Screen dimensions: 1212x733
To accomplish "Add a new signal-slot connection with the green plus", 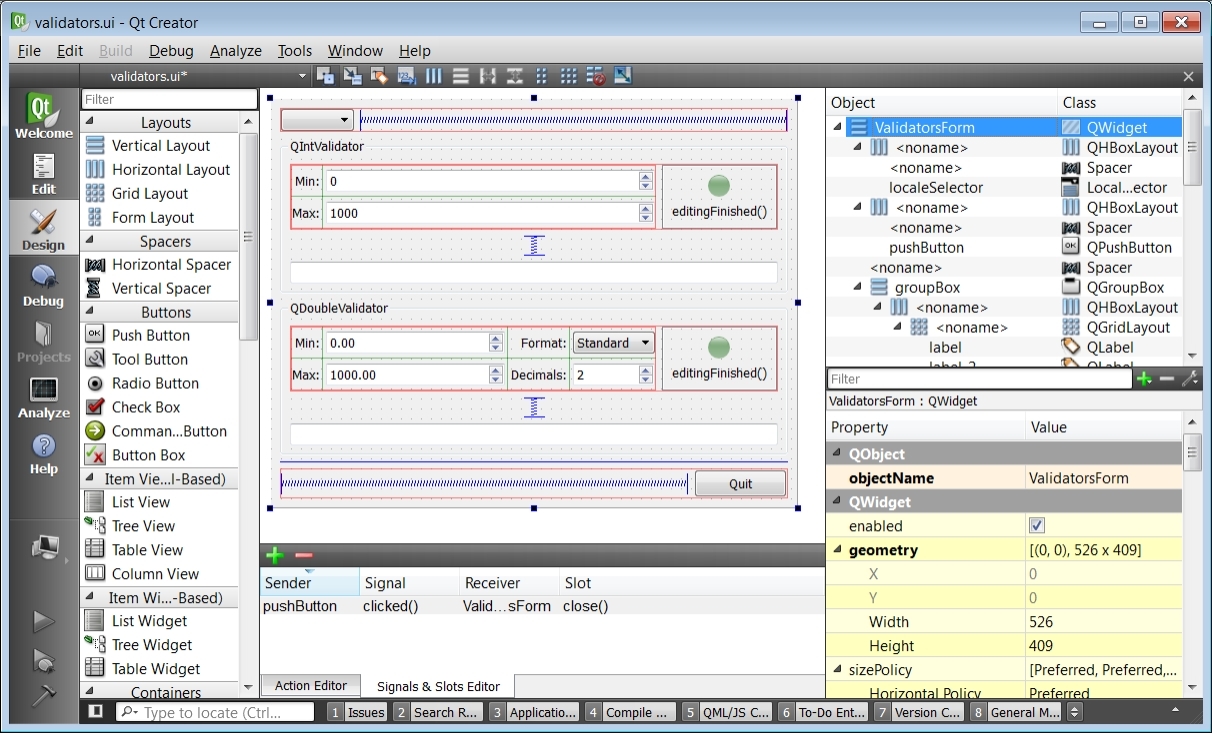I will [275, 556].
